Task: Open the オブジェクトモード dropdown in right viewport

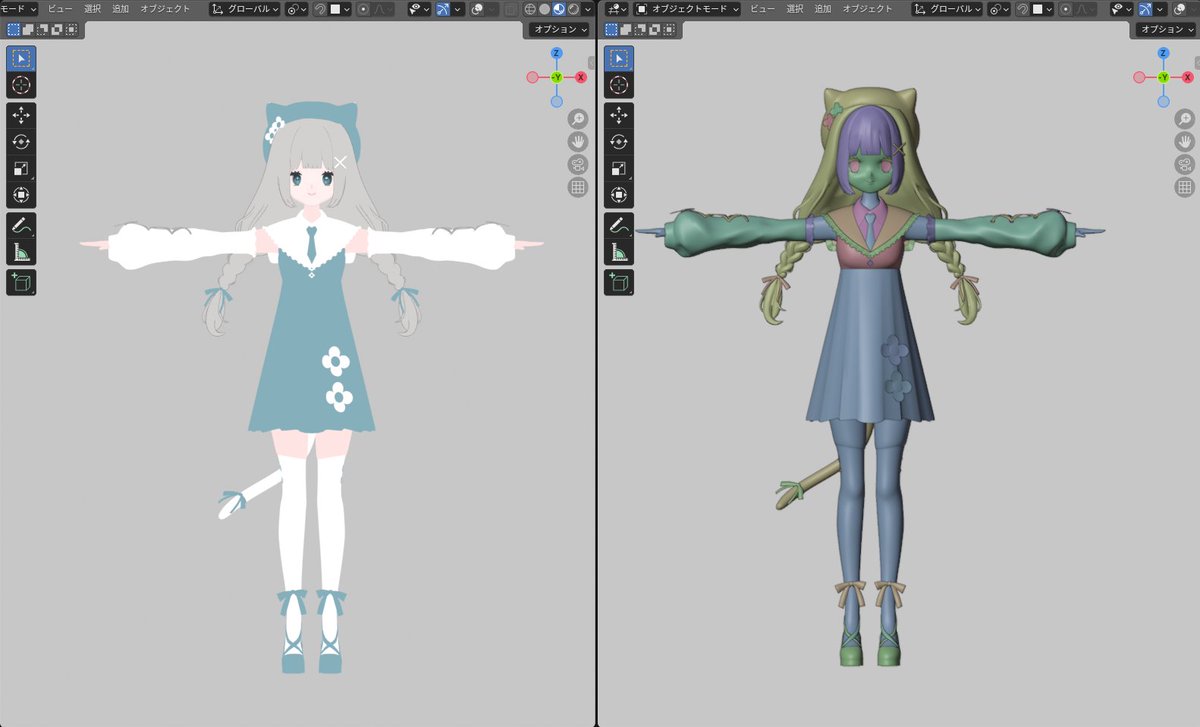Action: pos(687,9)
